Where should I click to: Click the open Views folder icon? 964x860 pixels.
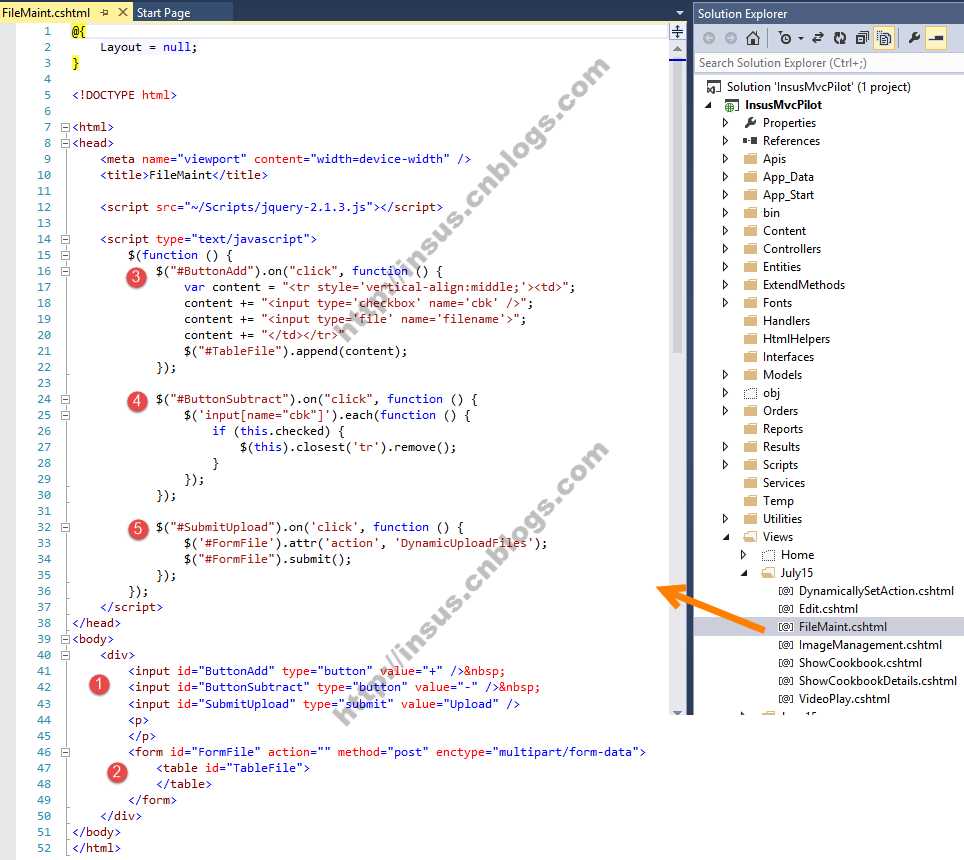pyautogui.click(x=750, y=537)
